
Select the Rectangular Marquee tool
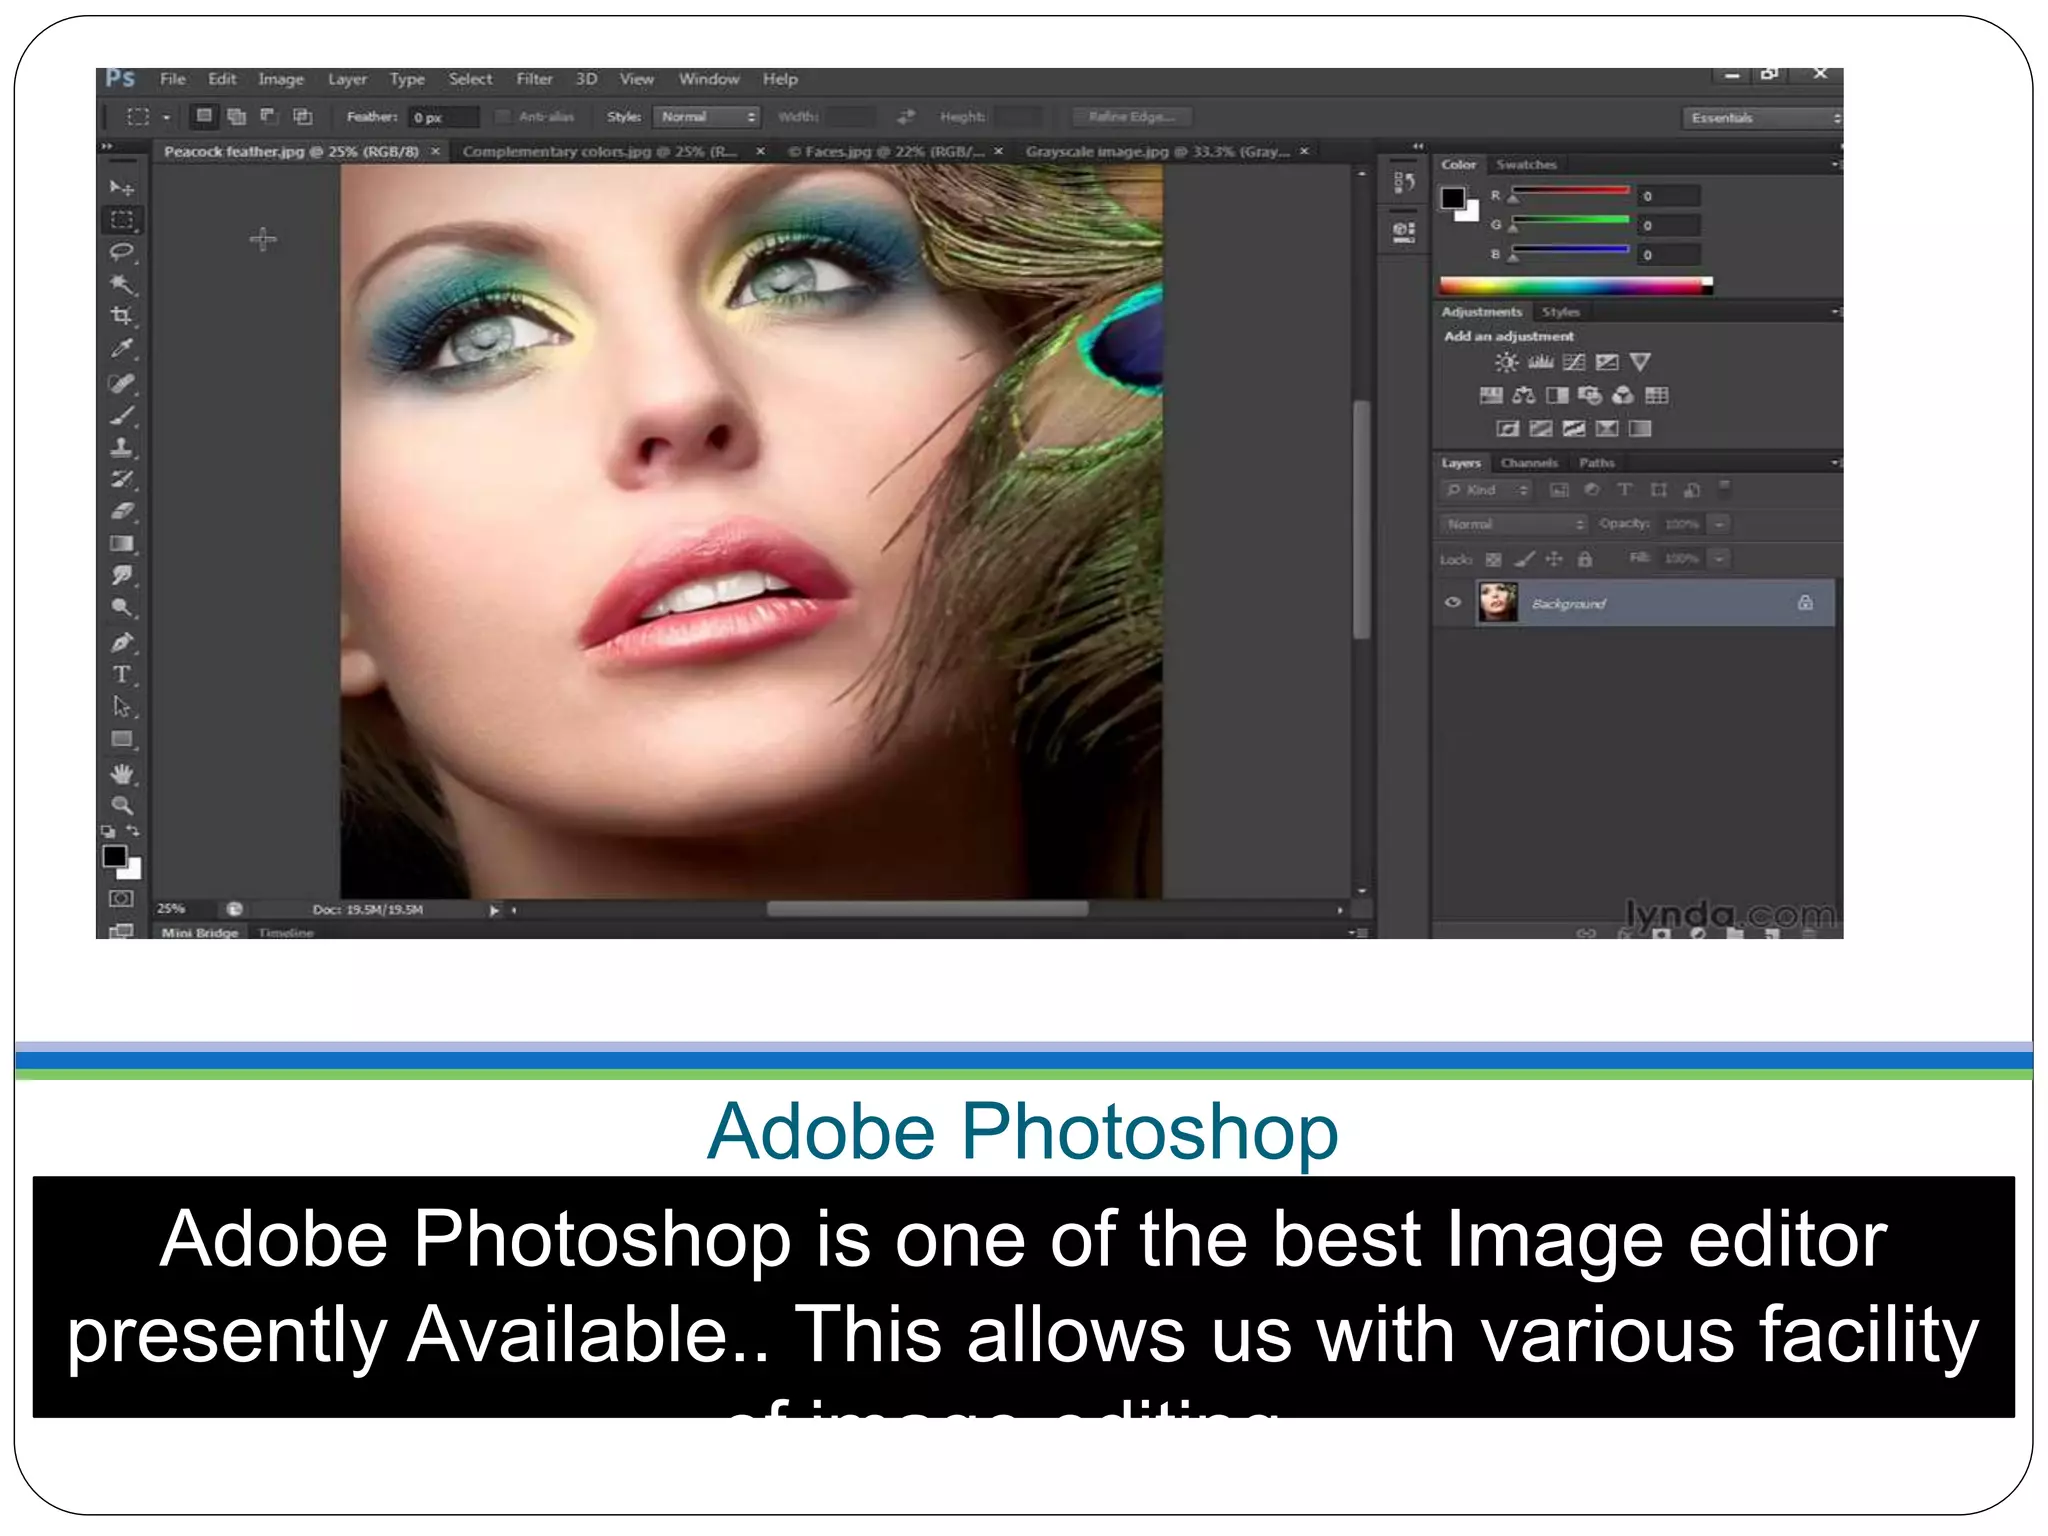pyautogui.click(x=122, y=220)
